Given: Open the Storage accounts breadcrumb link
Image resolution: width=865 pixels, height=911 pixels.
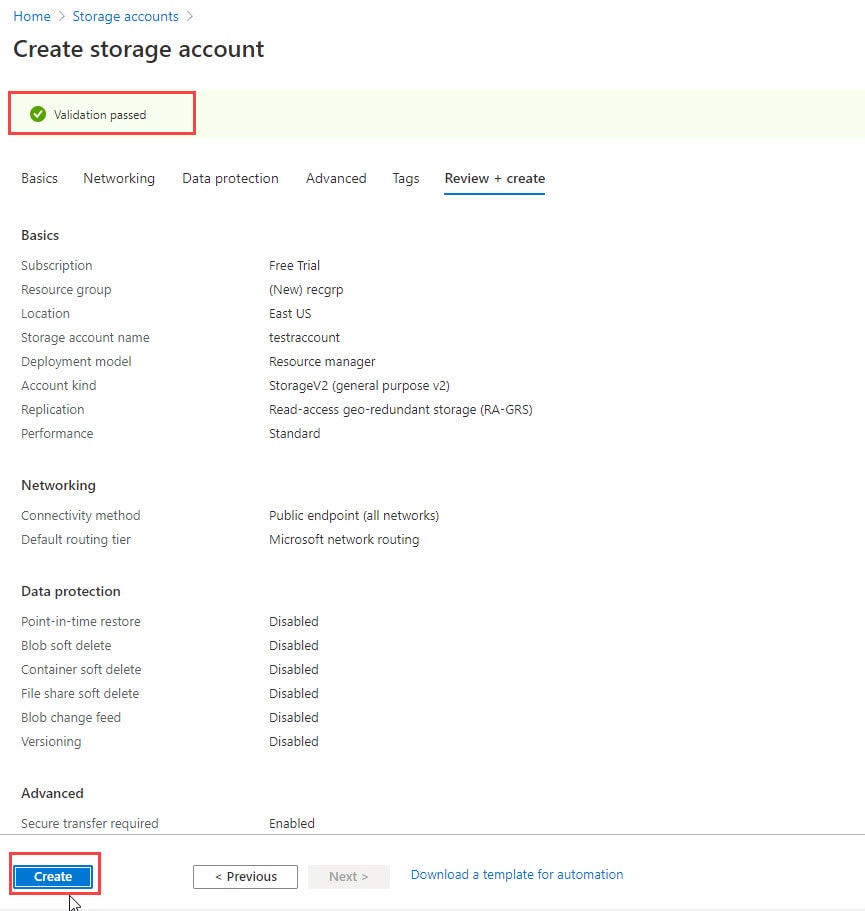Looking at the screenshot, I should coord(125,16).
